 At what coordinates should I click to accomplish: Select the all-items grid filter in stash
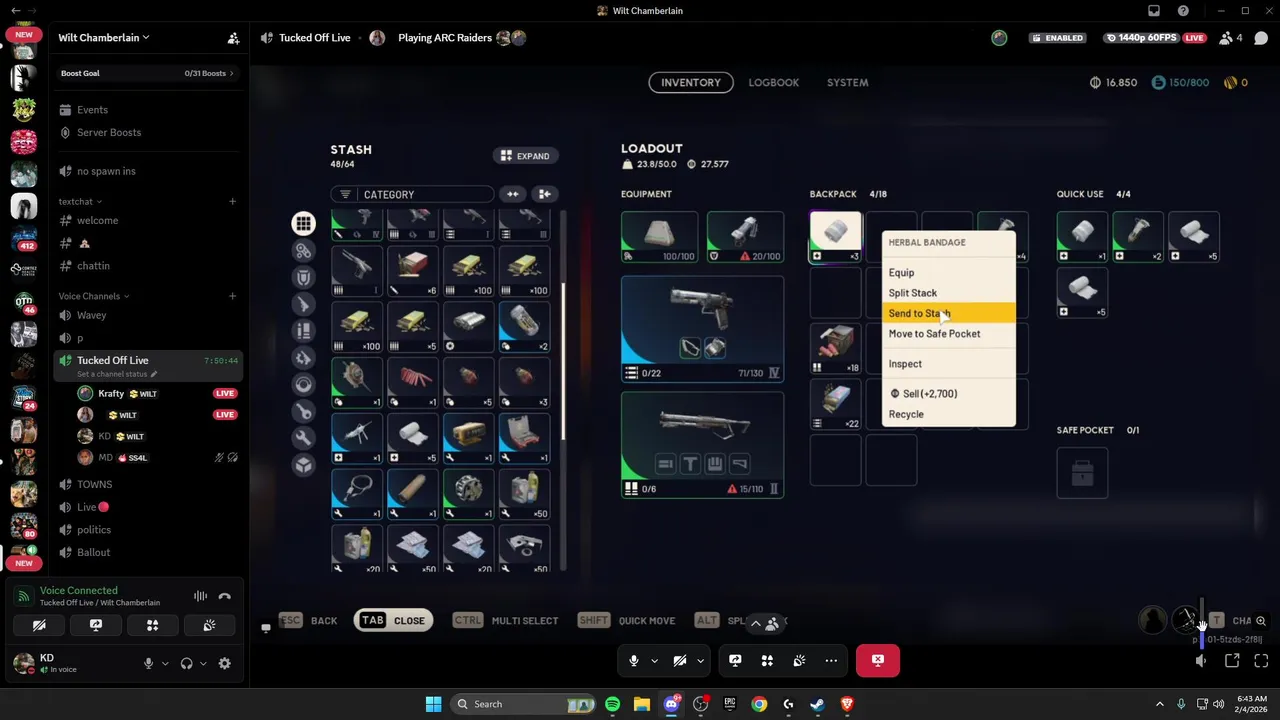(x=303, y=224)
